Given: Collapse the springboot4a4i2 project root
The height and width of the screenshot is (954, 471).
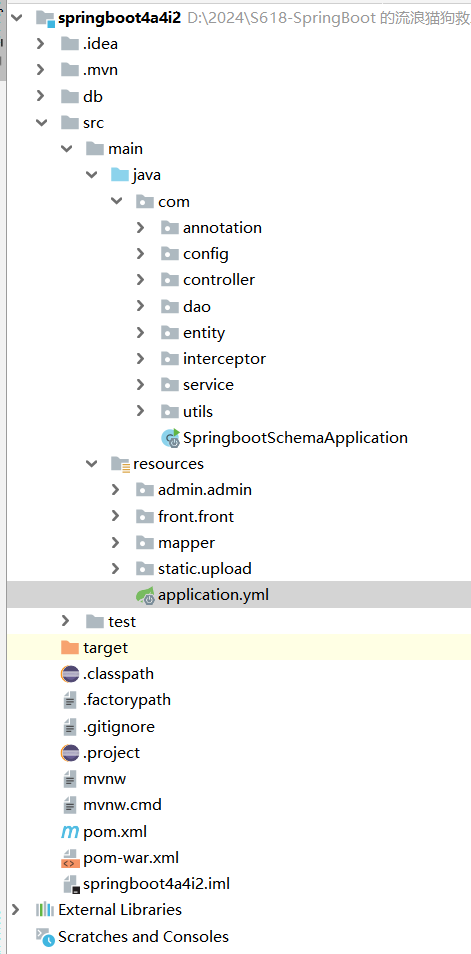Looking at the screenshot, I should click(16, 18).
